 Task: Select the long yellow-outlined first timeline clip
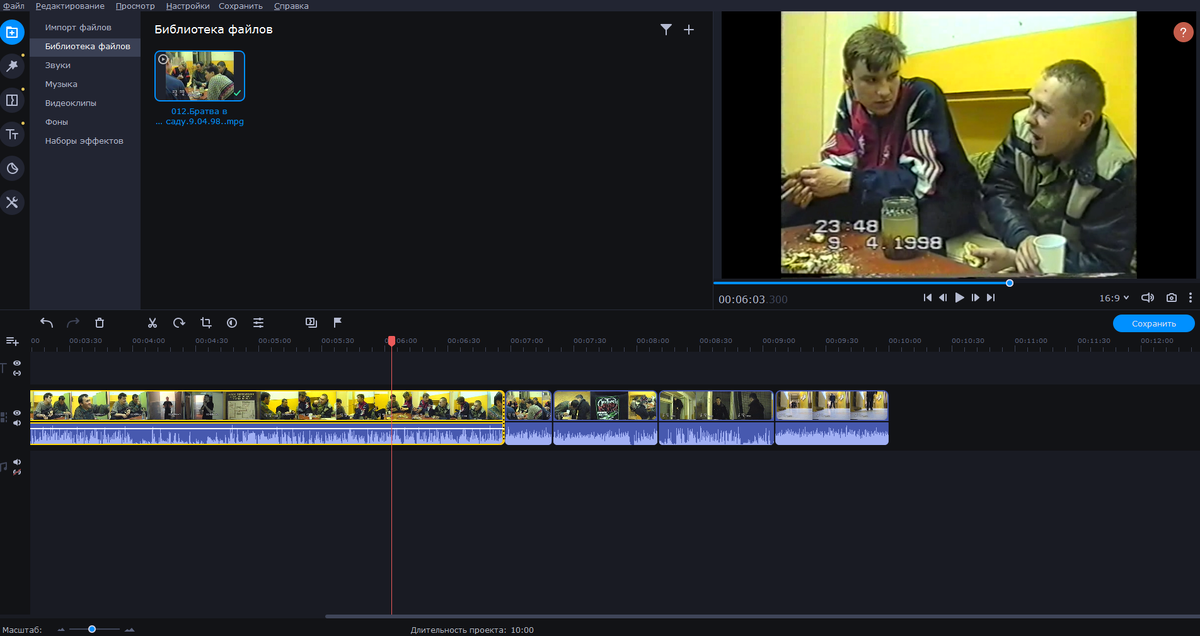tap(267, 417)
